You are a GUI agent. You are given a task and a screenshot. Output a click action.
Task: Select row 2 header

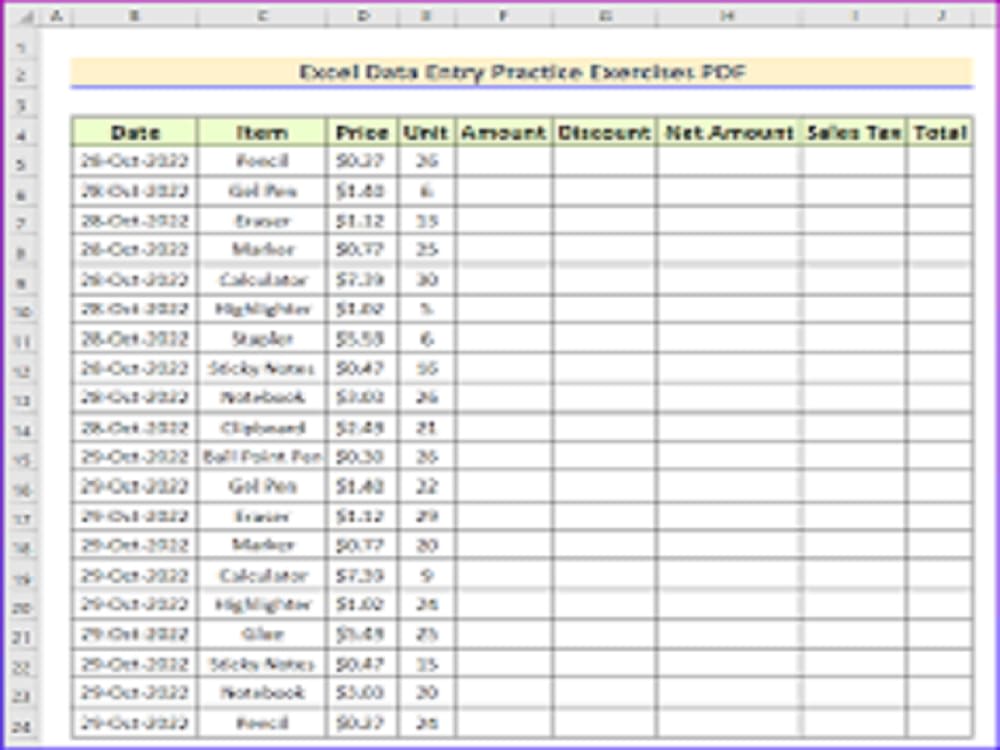[22, 74]
